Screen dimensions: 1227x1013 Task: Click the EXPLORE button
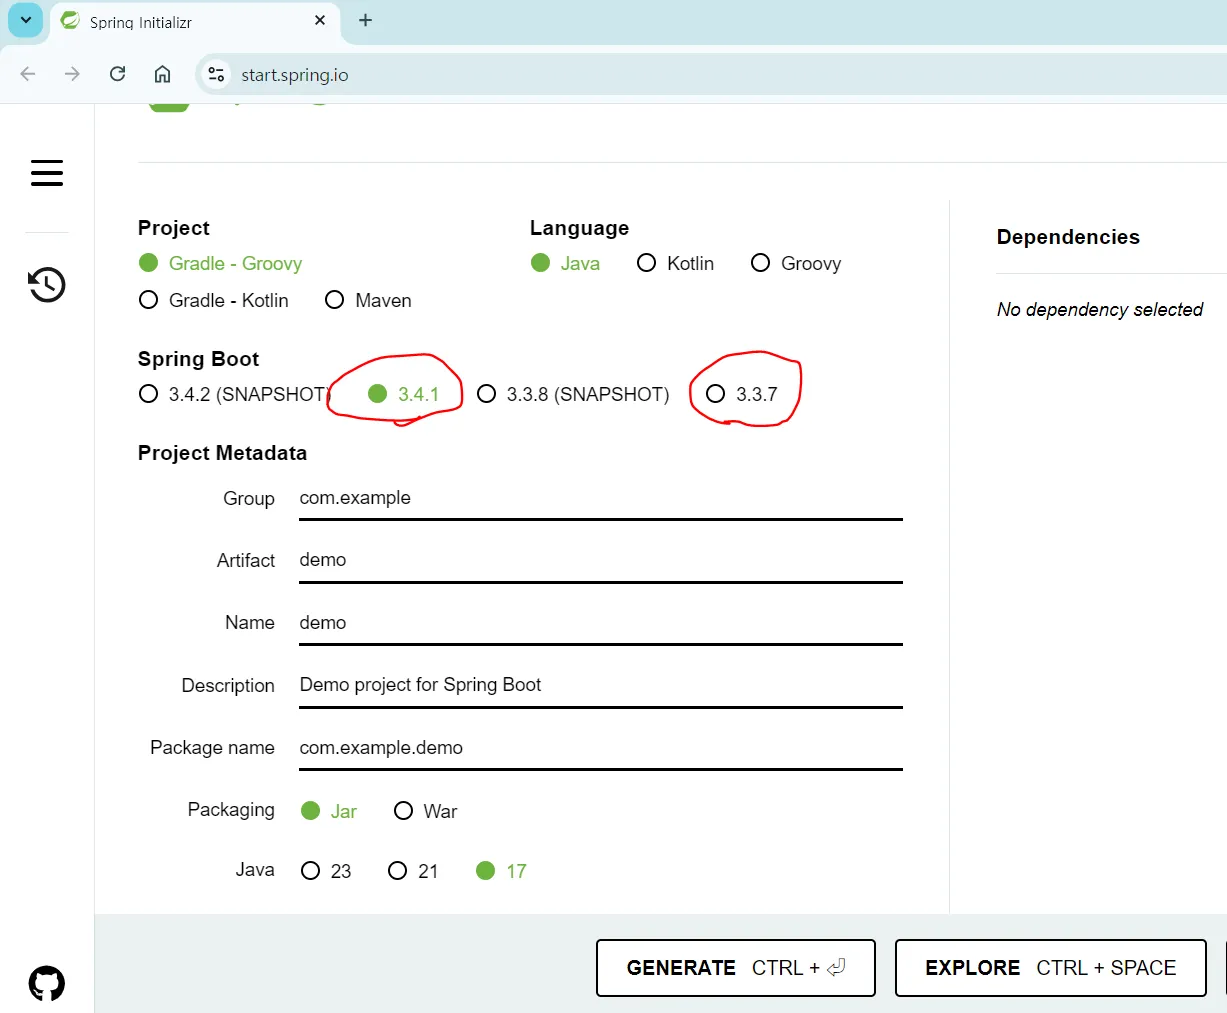(1051, 968)
